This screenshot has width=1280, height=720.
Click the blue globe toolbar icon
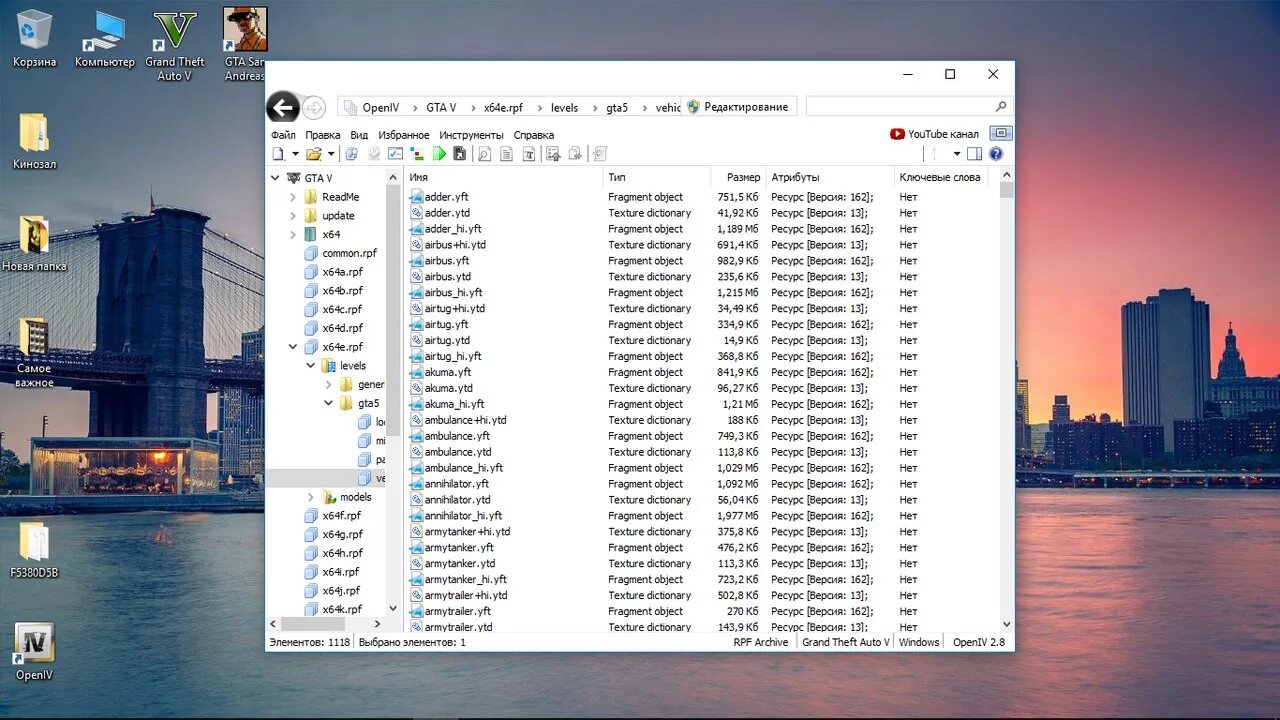352,154
